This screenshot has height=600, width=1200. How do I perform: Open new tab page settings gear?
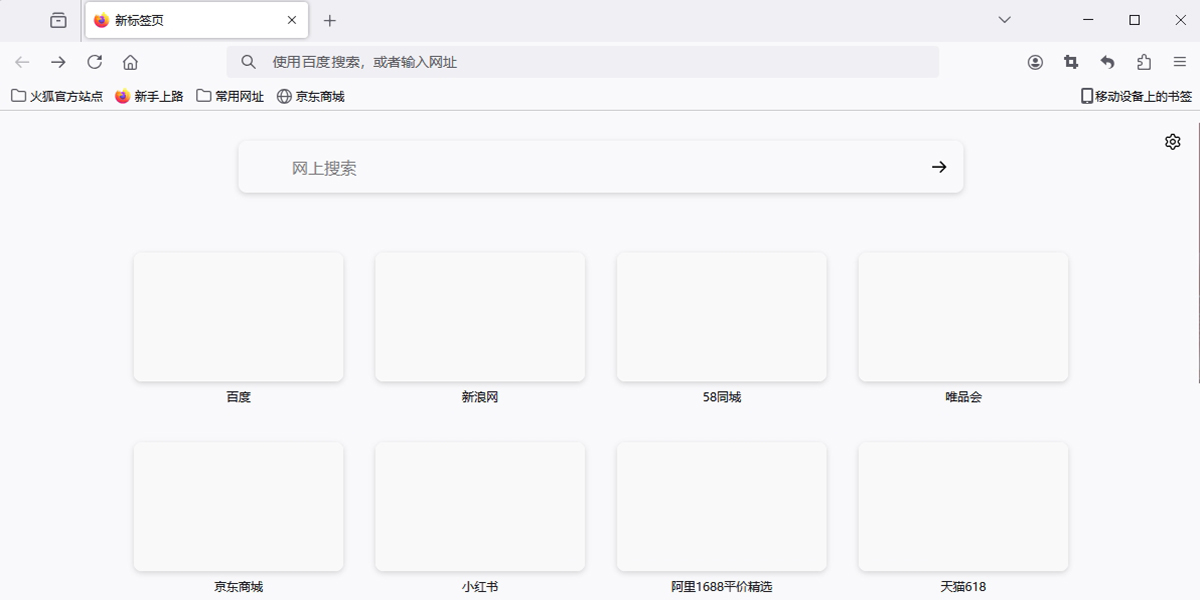coord(1173,142)
